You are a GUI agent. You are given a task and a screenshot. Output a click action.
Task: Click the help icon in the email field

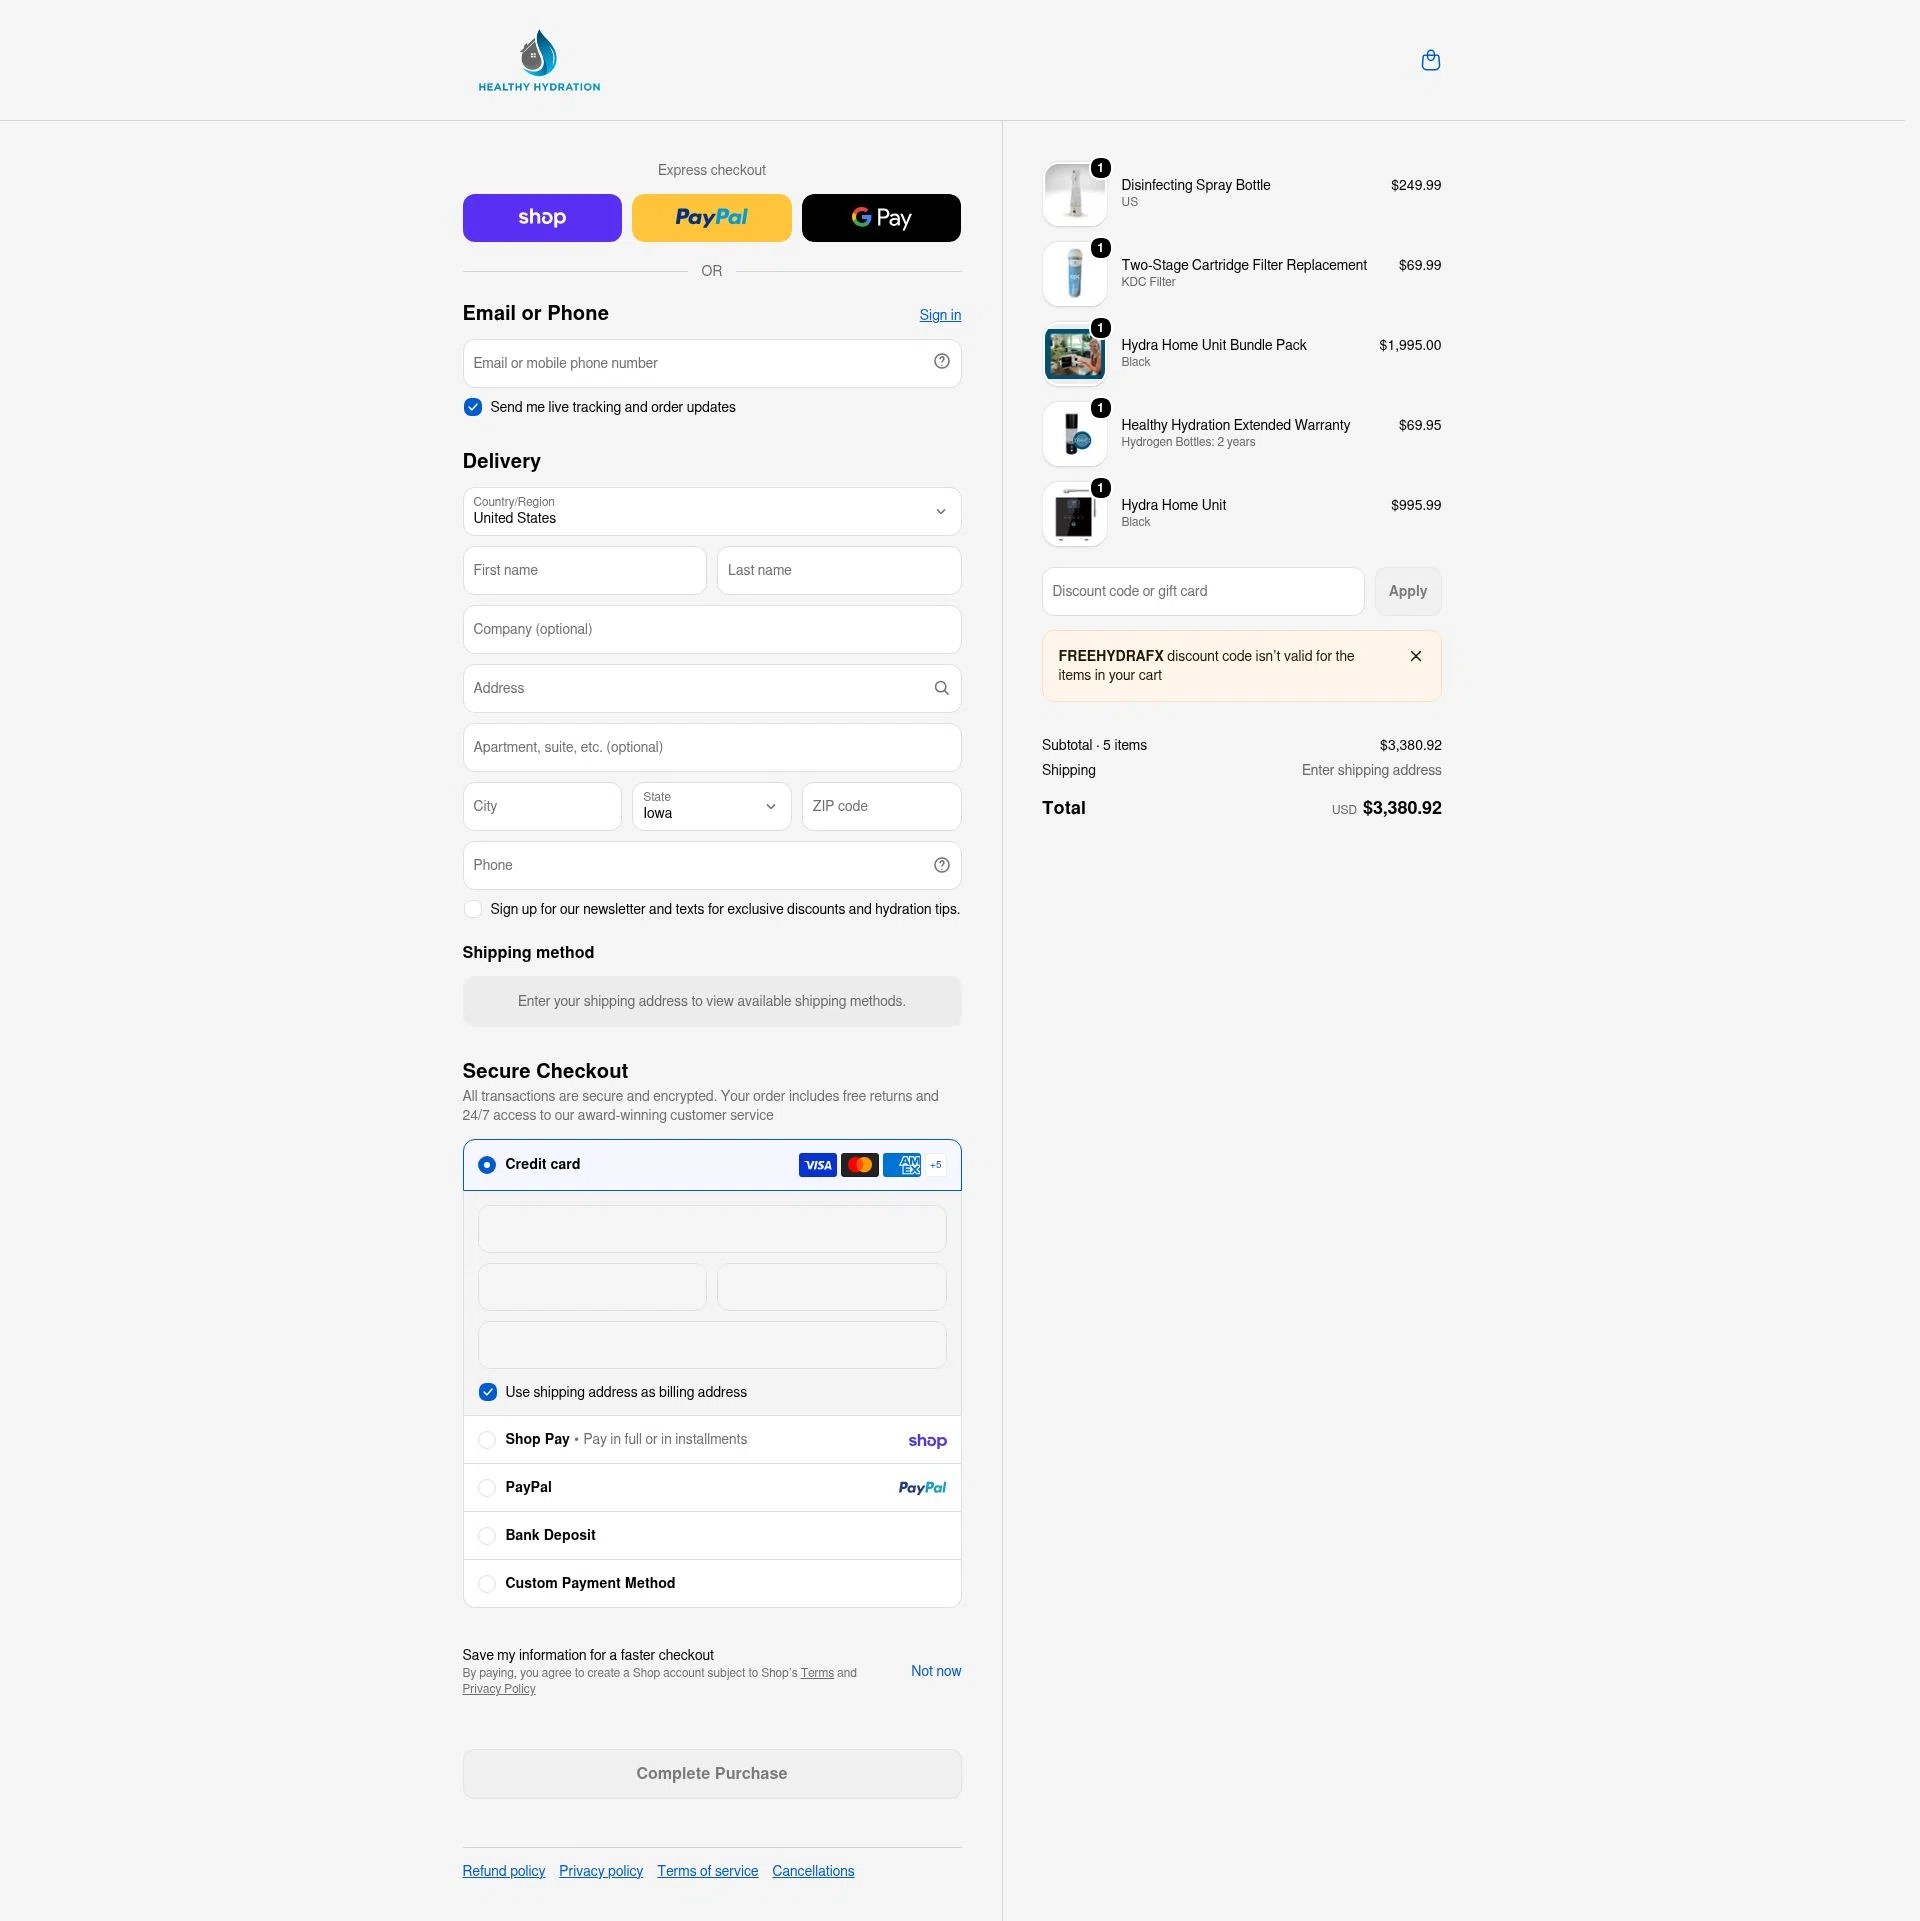[x=941, y=362]
